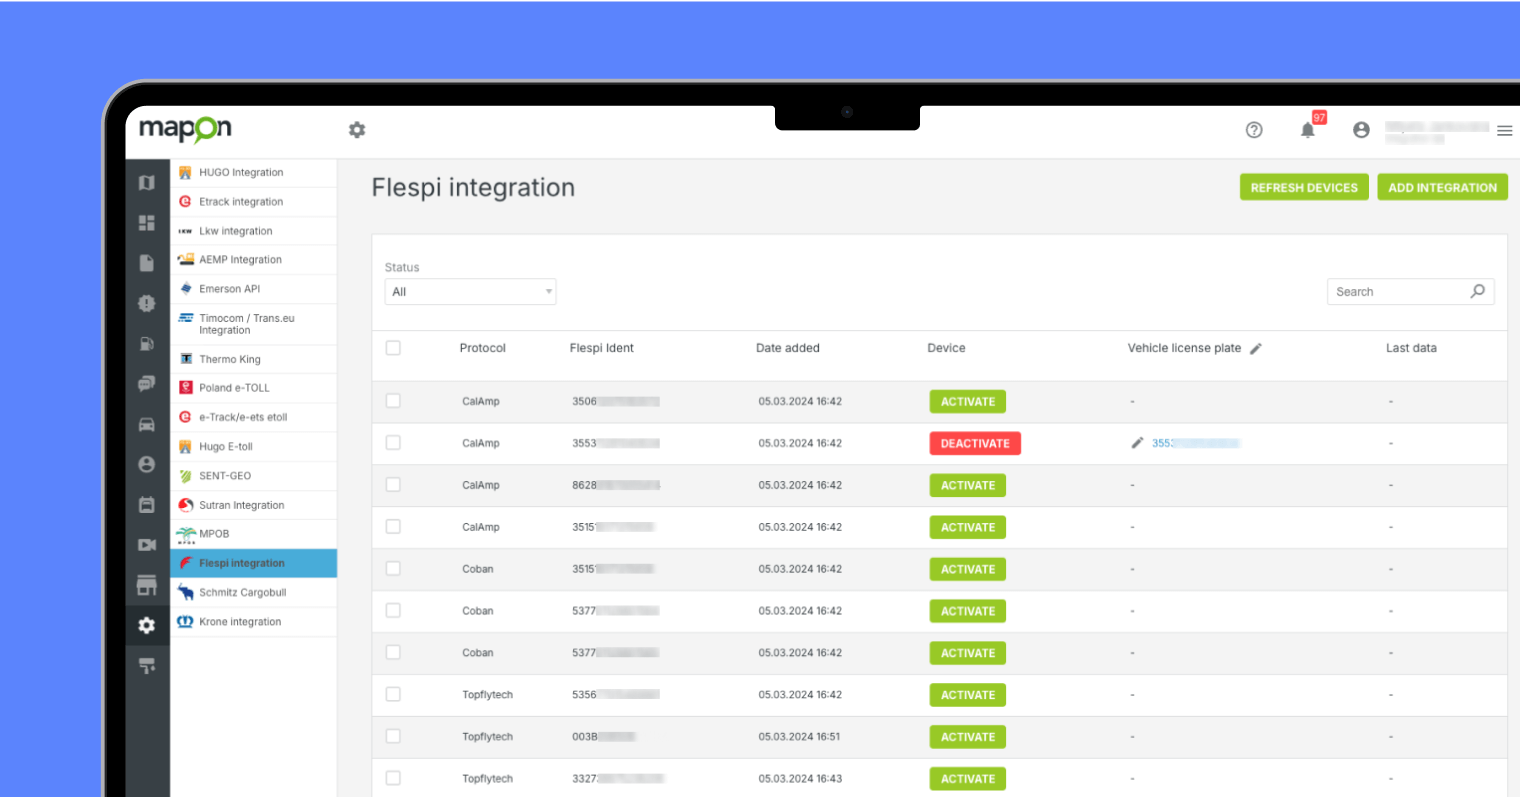Open the Dashboard icon in the sidebar
This screenshot has width=1520, height=797.
[147, 223]
